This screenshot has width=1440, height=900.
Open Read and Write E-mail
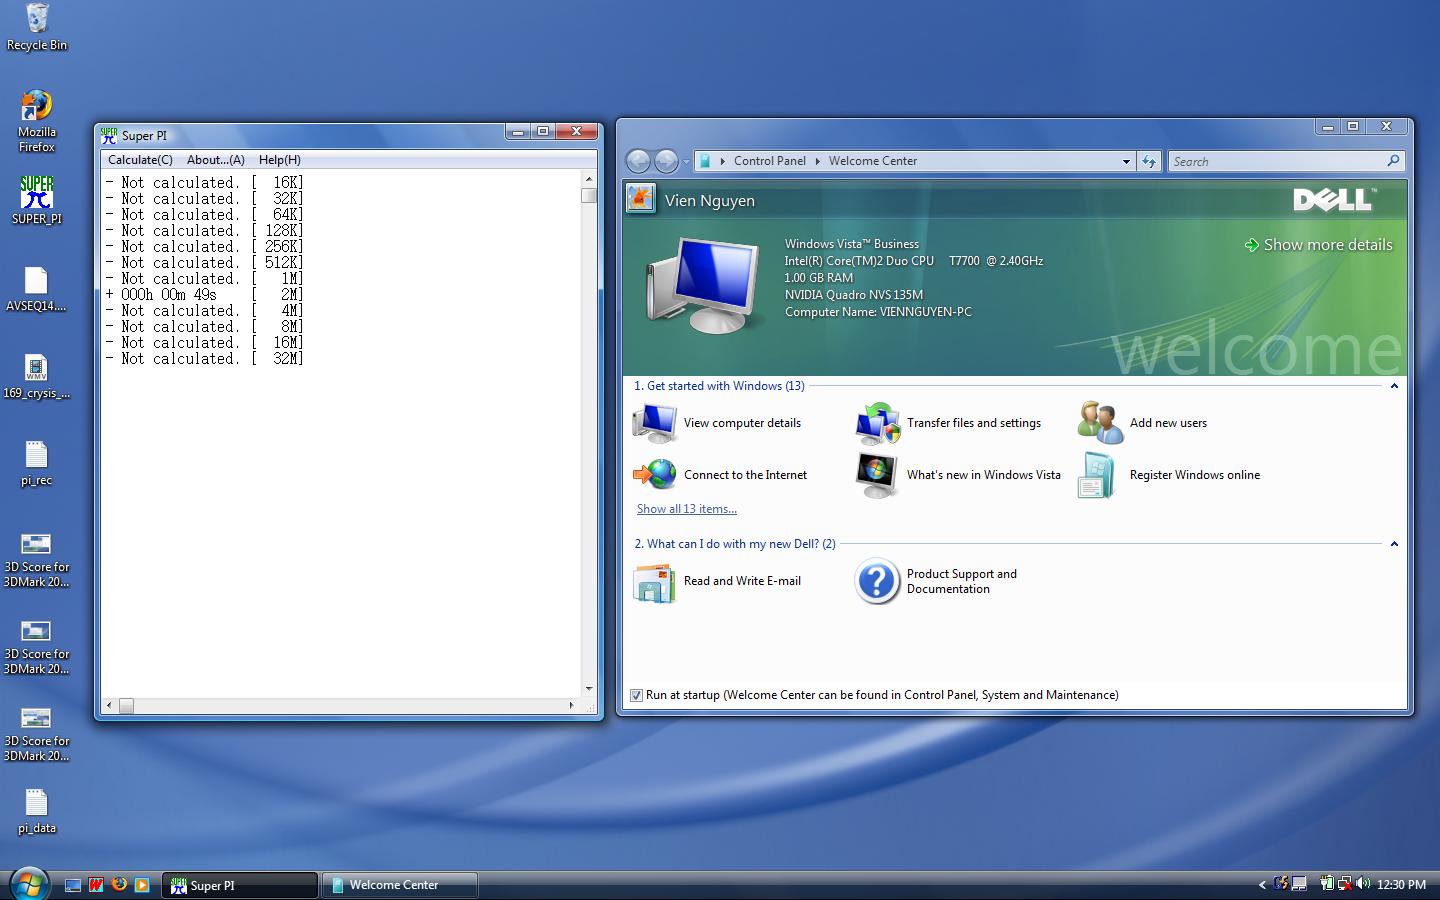click(x=717, y=581)
